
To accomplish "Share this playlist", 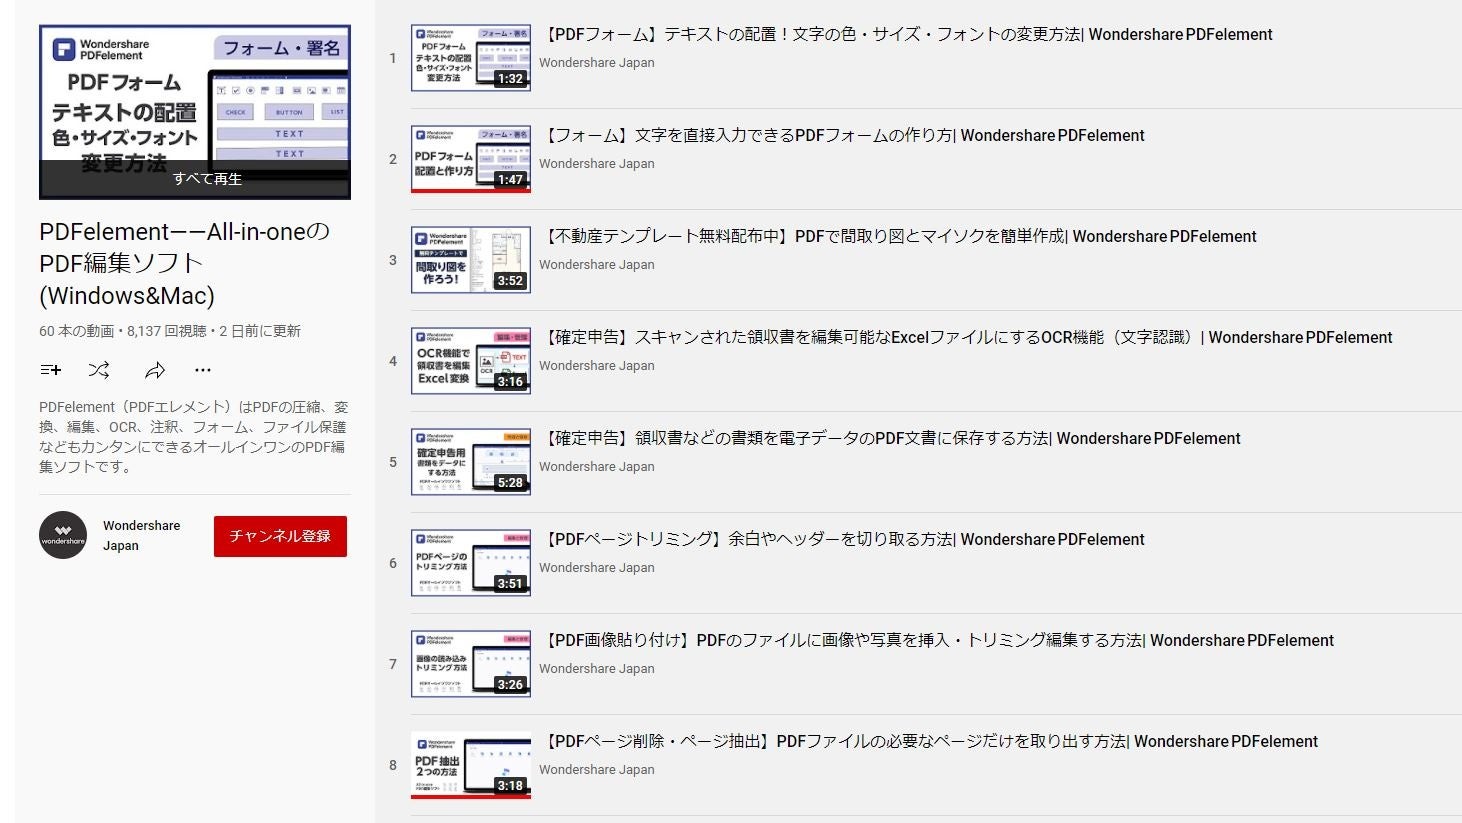I will [154, 370].
